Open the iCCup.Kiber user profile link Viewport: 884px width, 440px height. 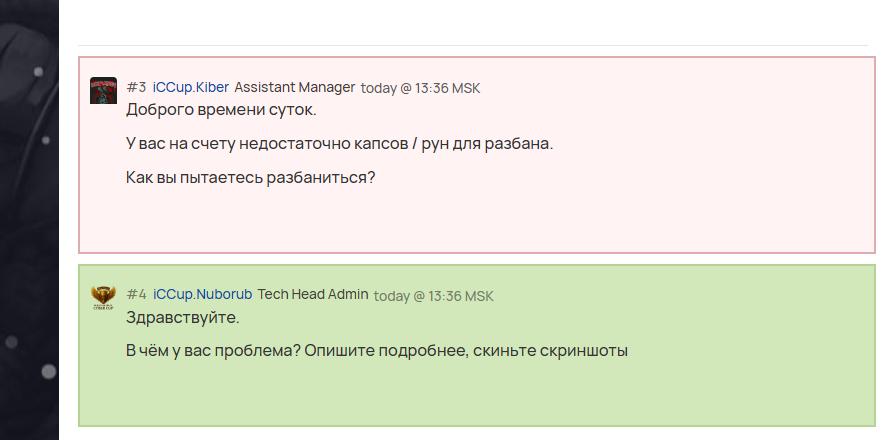click(x=190, y=87)
